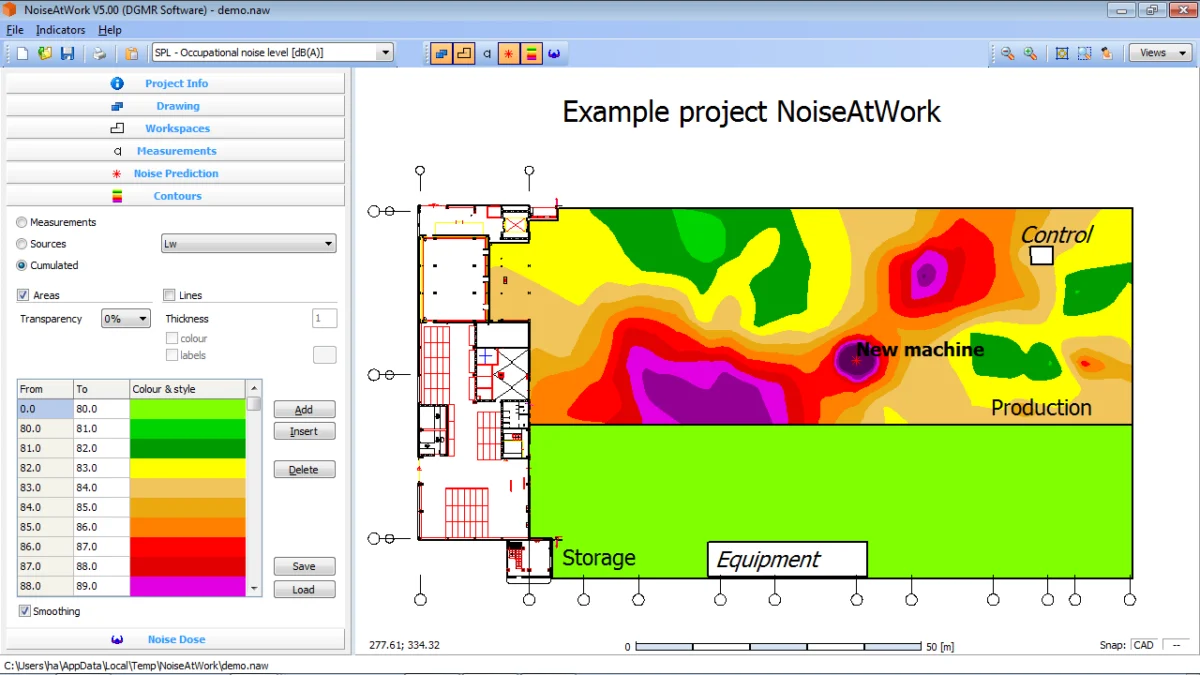Select the Sources radio button
This screenshot has width=1200, height=675.
pos(22,244)
